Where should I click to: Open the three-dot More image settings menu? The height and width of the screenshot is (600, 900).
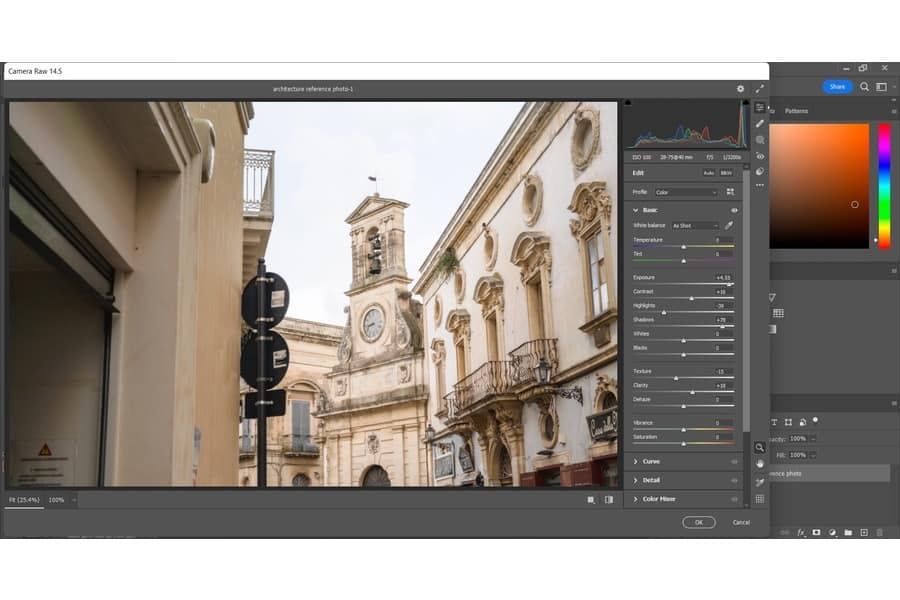tap(760, 185)
